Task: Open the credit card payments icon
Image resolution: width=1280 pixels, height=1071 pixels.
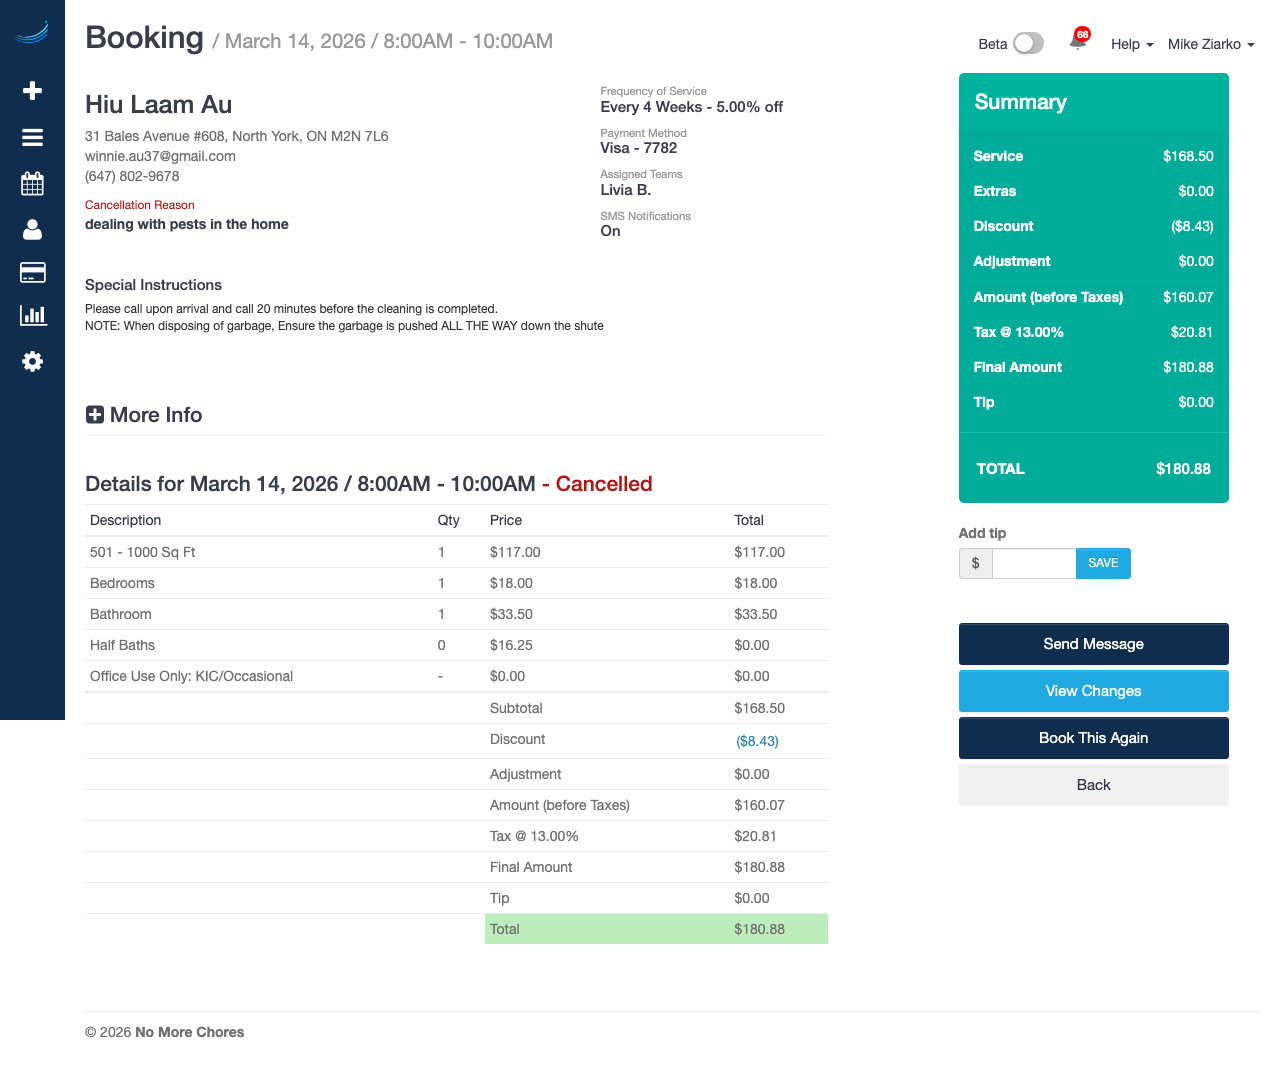Action: coord(32,273)
